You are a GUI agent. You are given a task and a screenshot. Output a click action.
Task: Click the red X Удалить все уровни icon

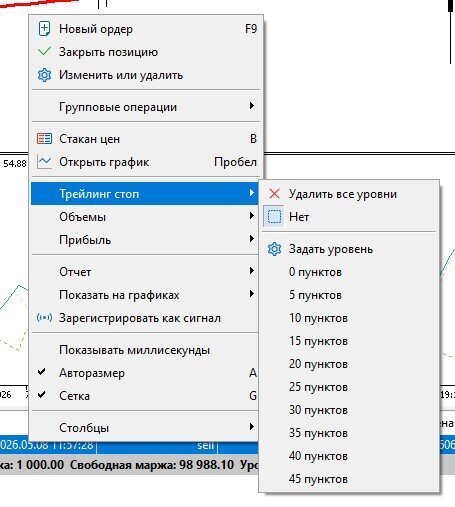click(x=274, y=194)
